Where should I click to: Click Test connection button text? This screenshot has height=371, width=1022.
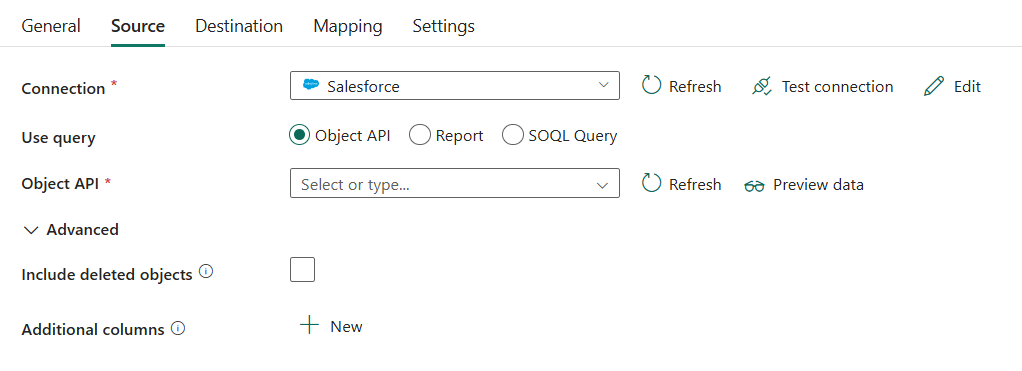(837, 87)
